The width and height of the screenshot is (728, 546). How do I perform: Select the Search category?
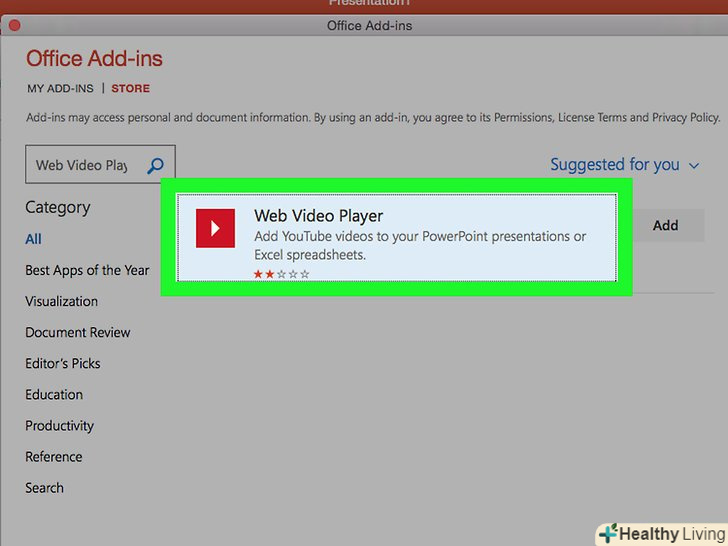pyautogui.click(x=45, y=488)
